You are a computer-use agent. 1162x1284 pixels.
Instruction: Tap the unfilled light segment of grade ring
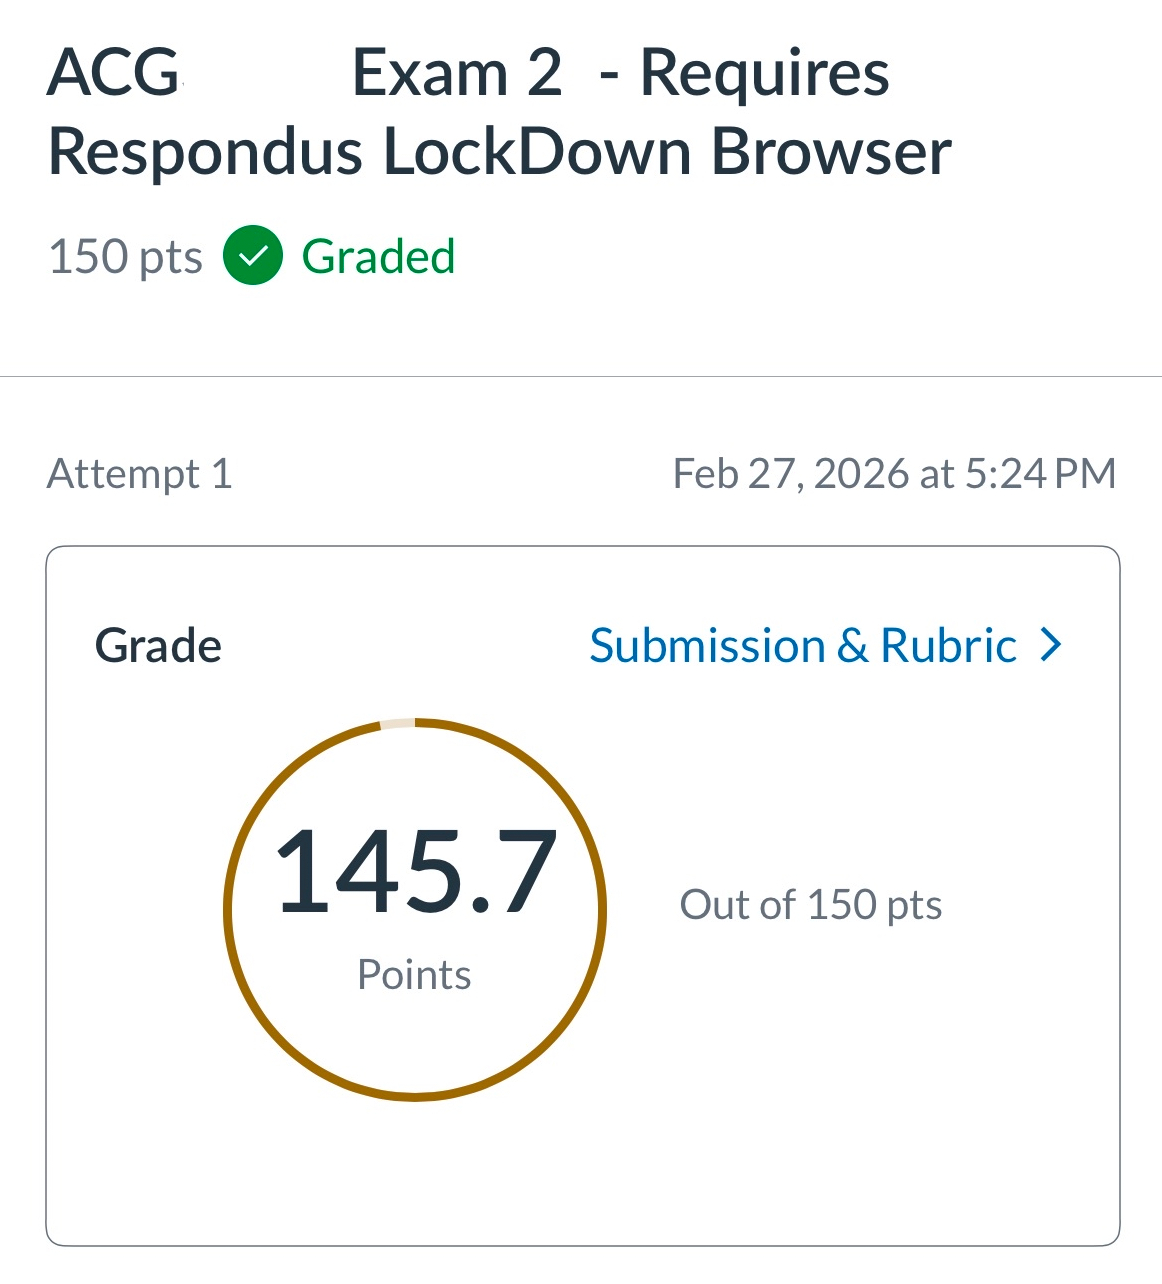(x=397, y=724)
